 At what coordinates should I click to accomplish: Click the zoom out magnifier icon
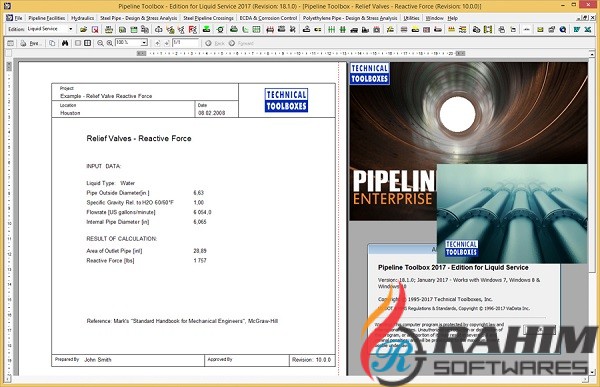point(100,43)
